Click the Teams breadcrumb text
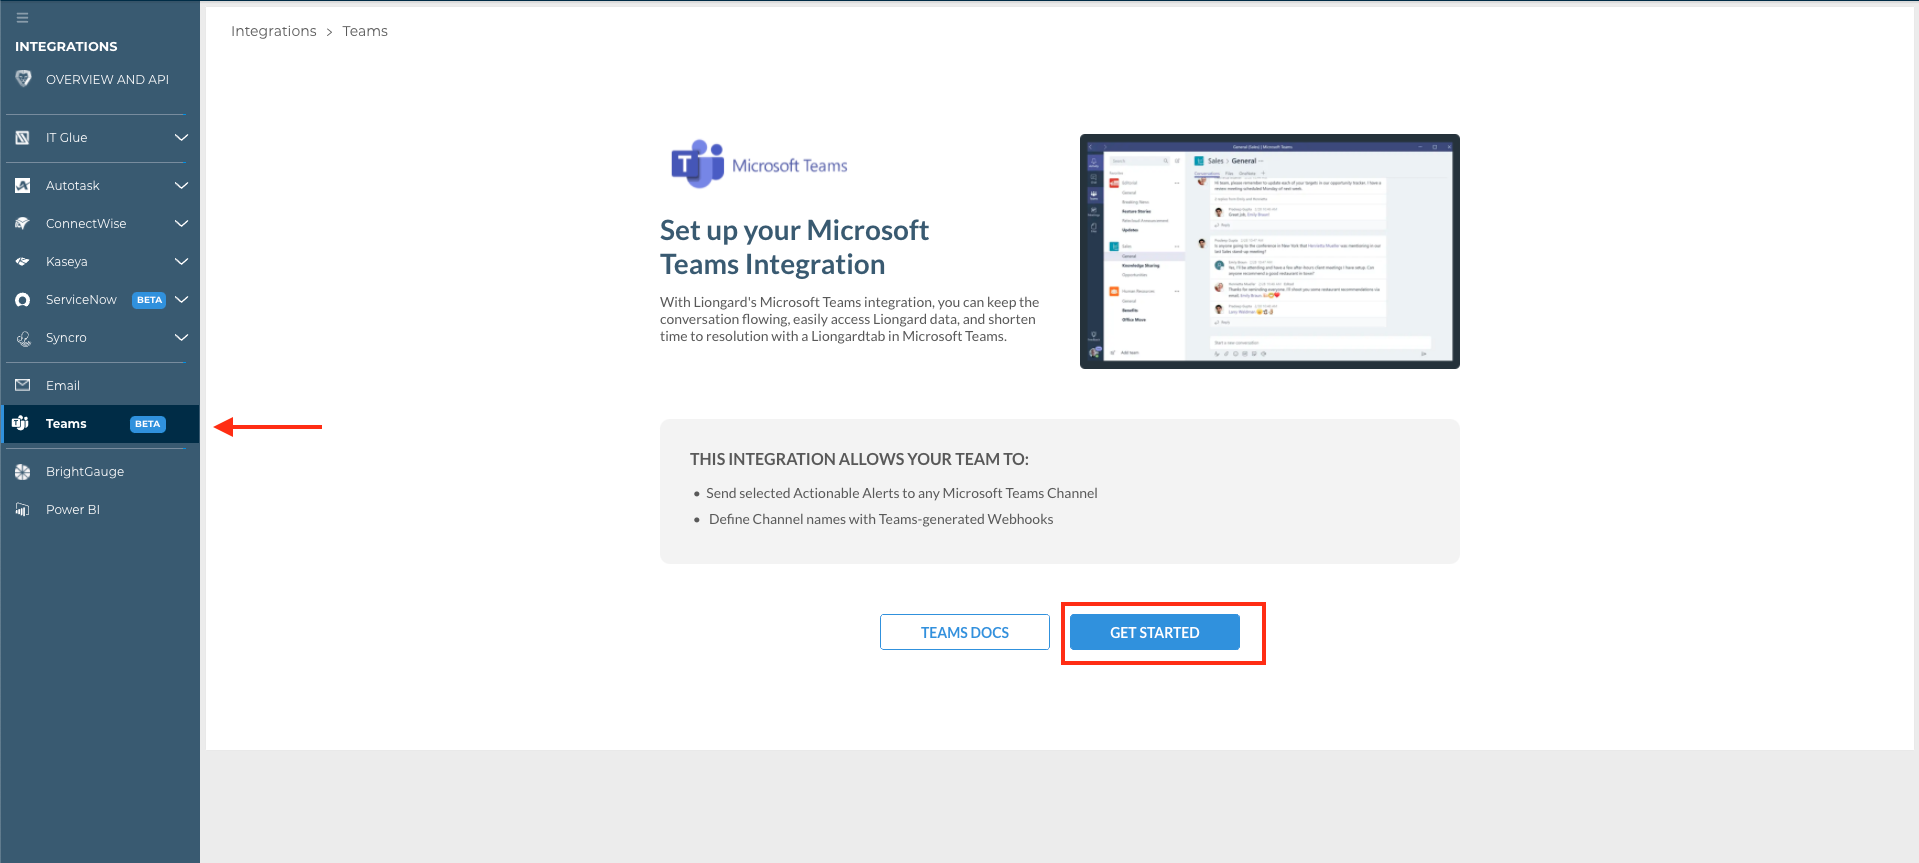The width and height of the screenshot is (1919, 863). [365, 31]
